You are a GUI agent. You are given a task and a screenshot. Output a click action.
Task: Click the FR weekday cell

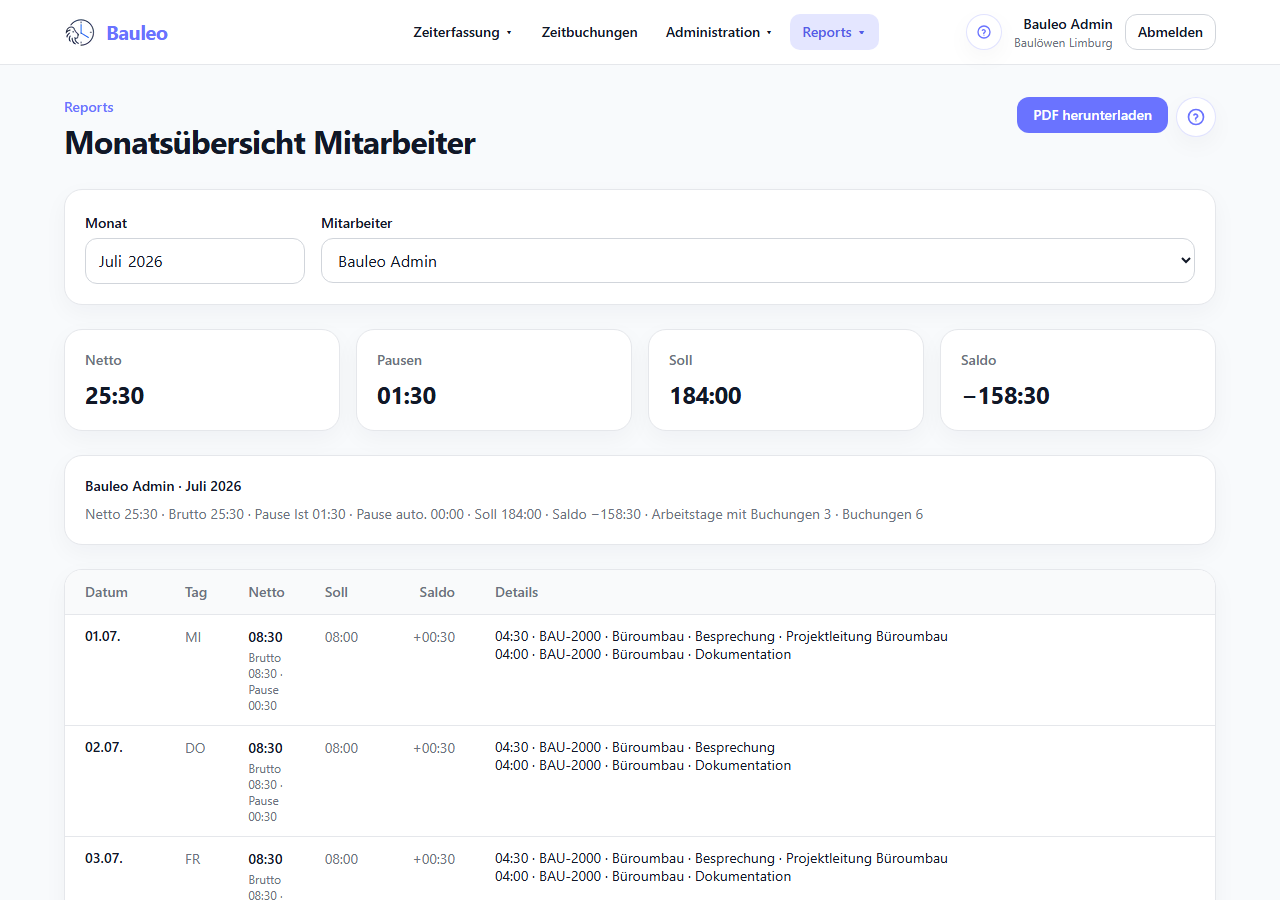[193, 859]
